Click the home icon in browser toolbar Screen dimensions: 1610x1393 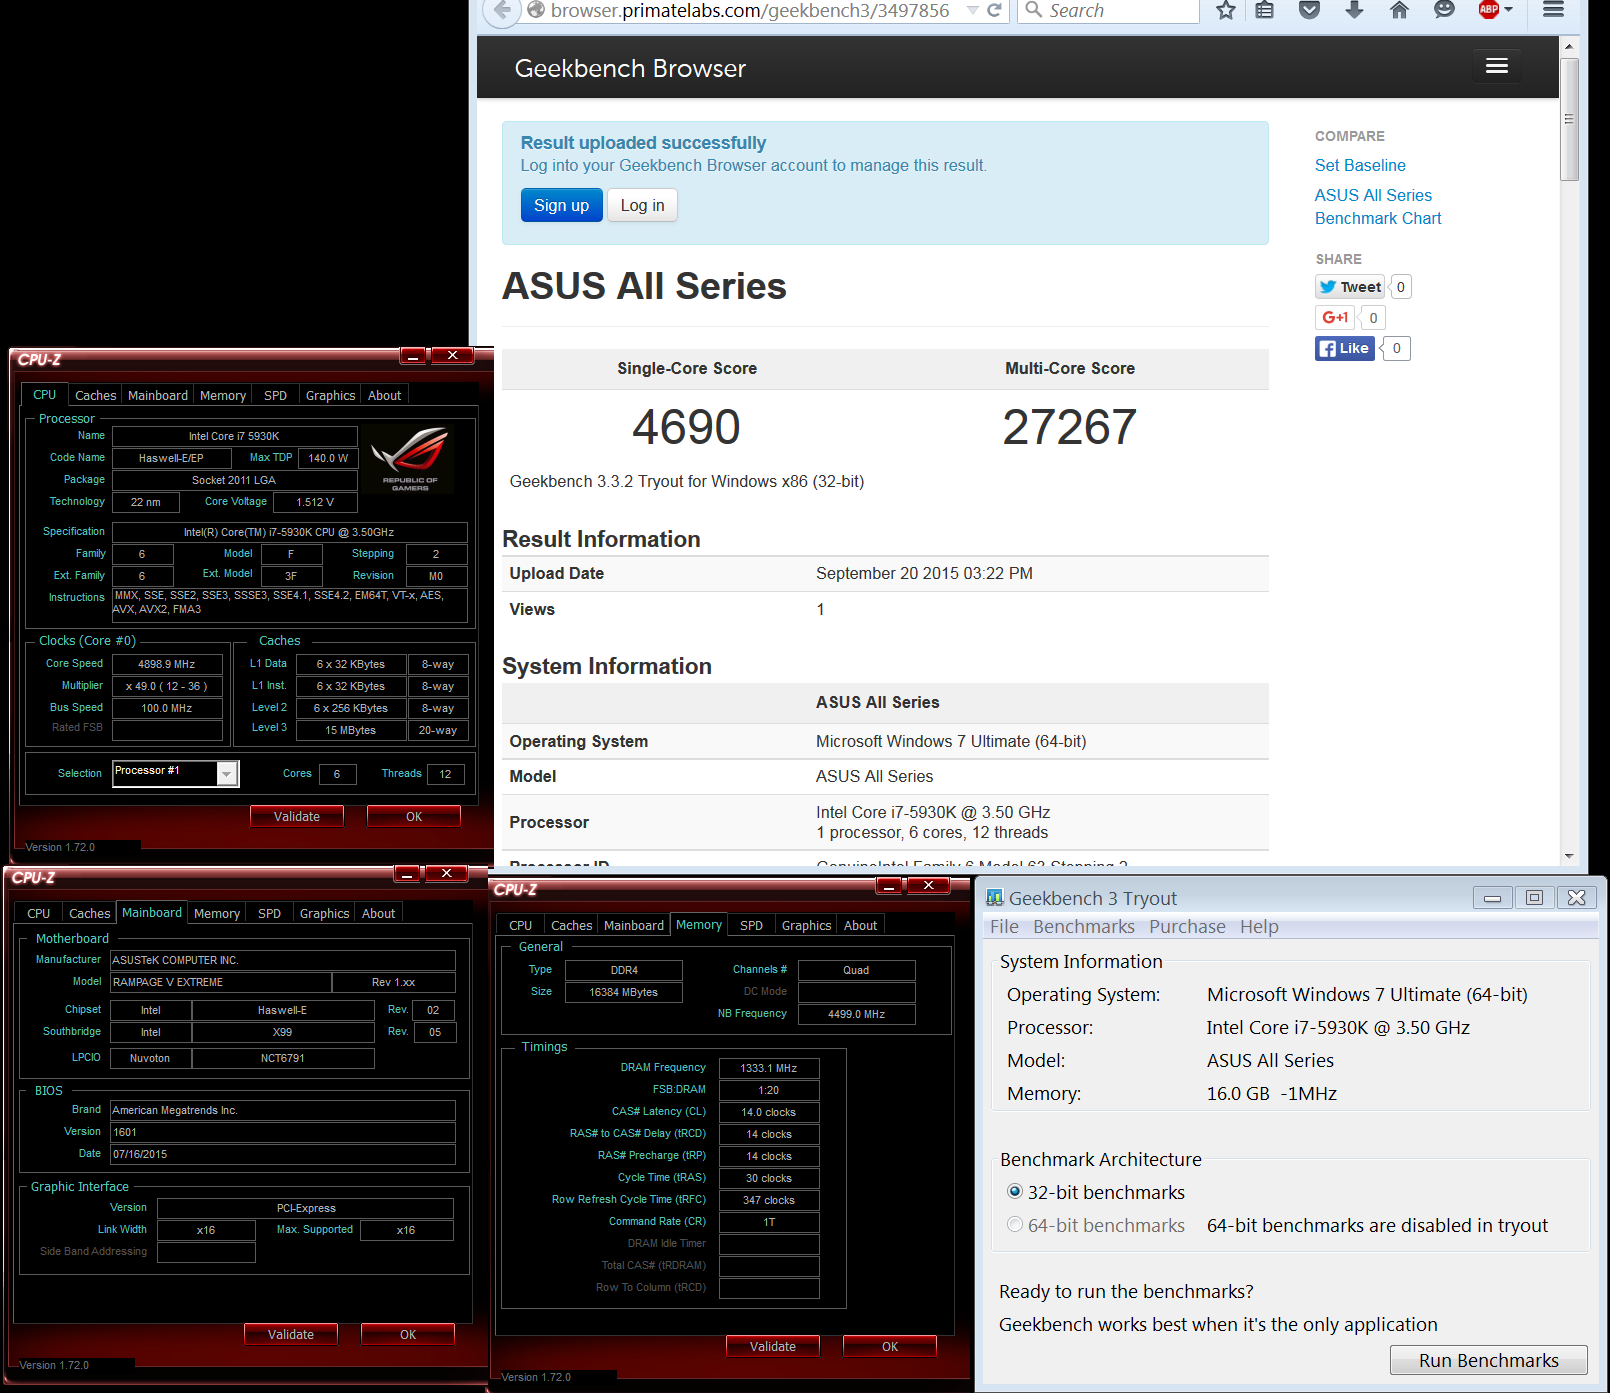point(1399,11)
